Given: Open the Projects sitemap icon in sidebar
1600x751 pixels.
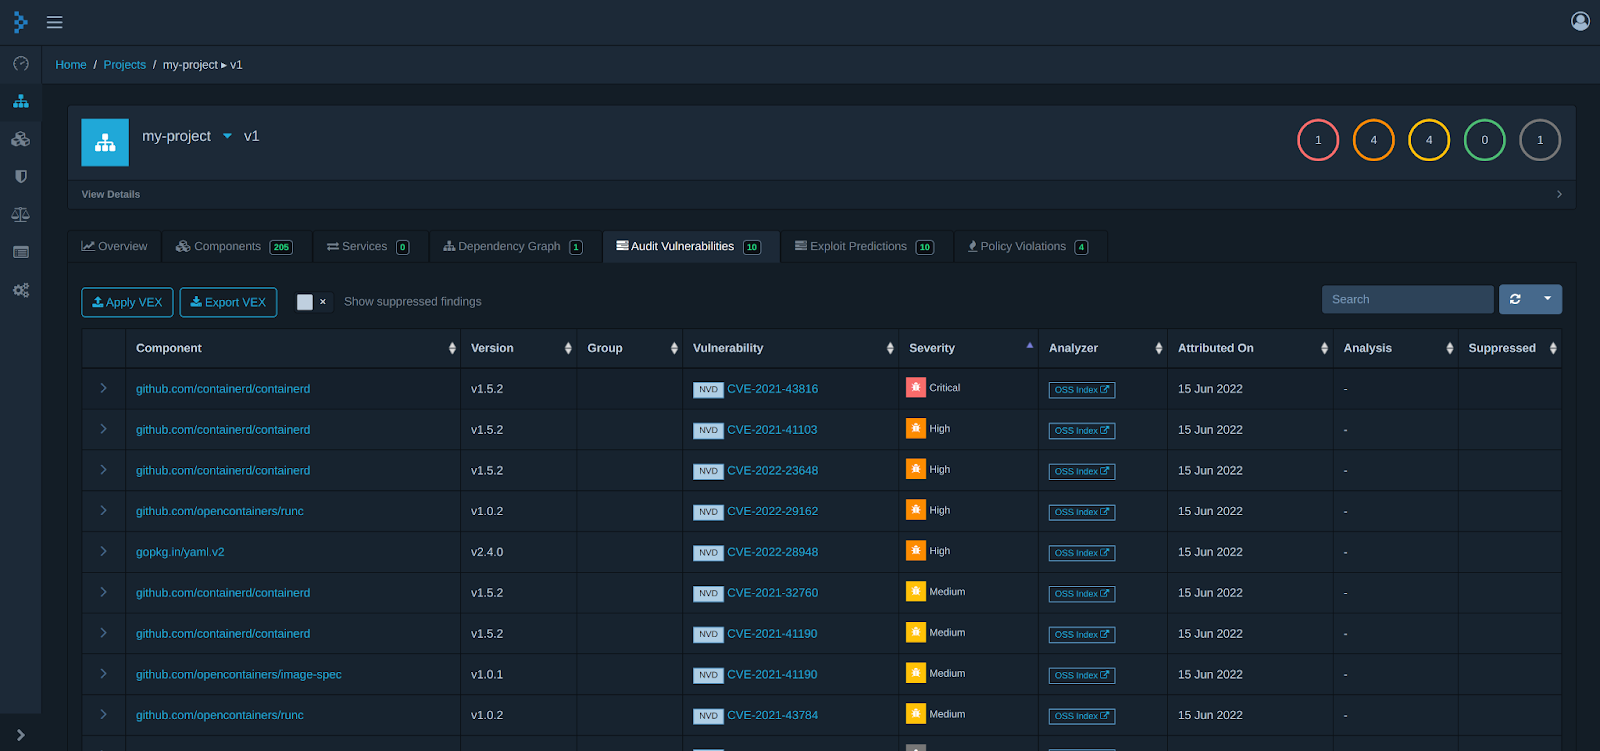Looking at the screenshot, I should pos(20,101).
